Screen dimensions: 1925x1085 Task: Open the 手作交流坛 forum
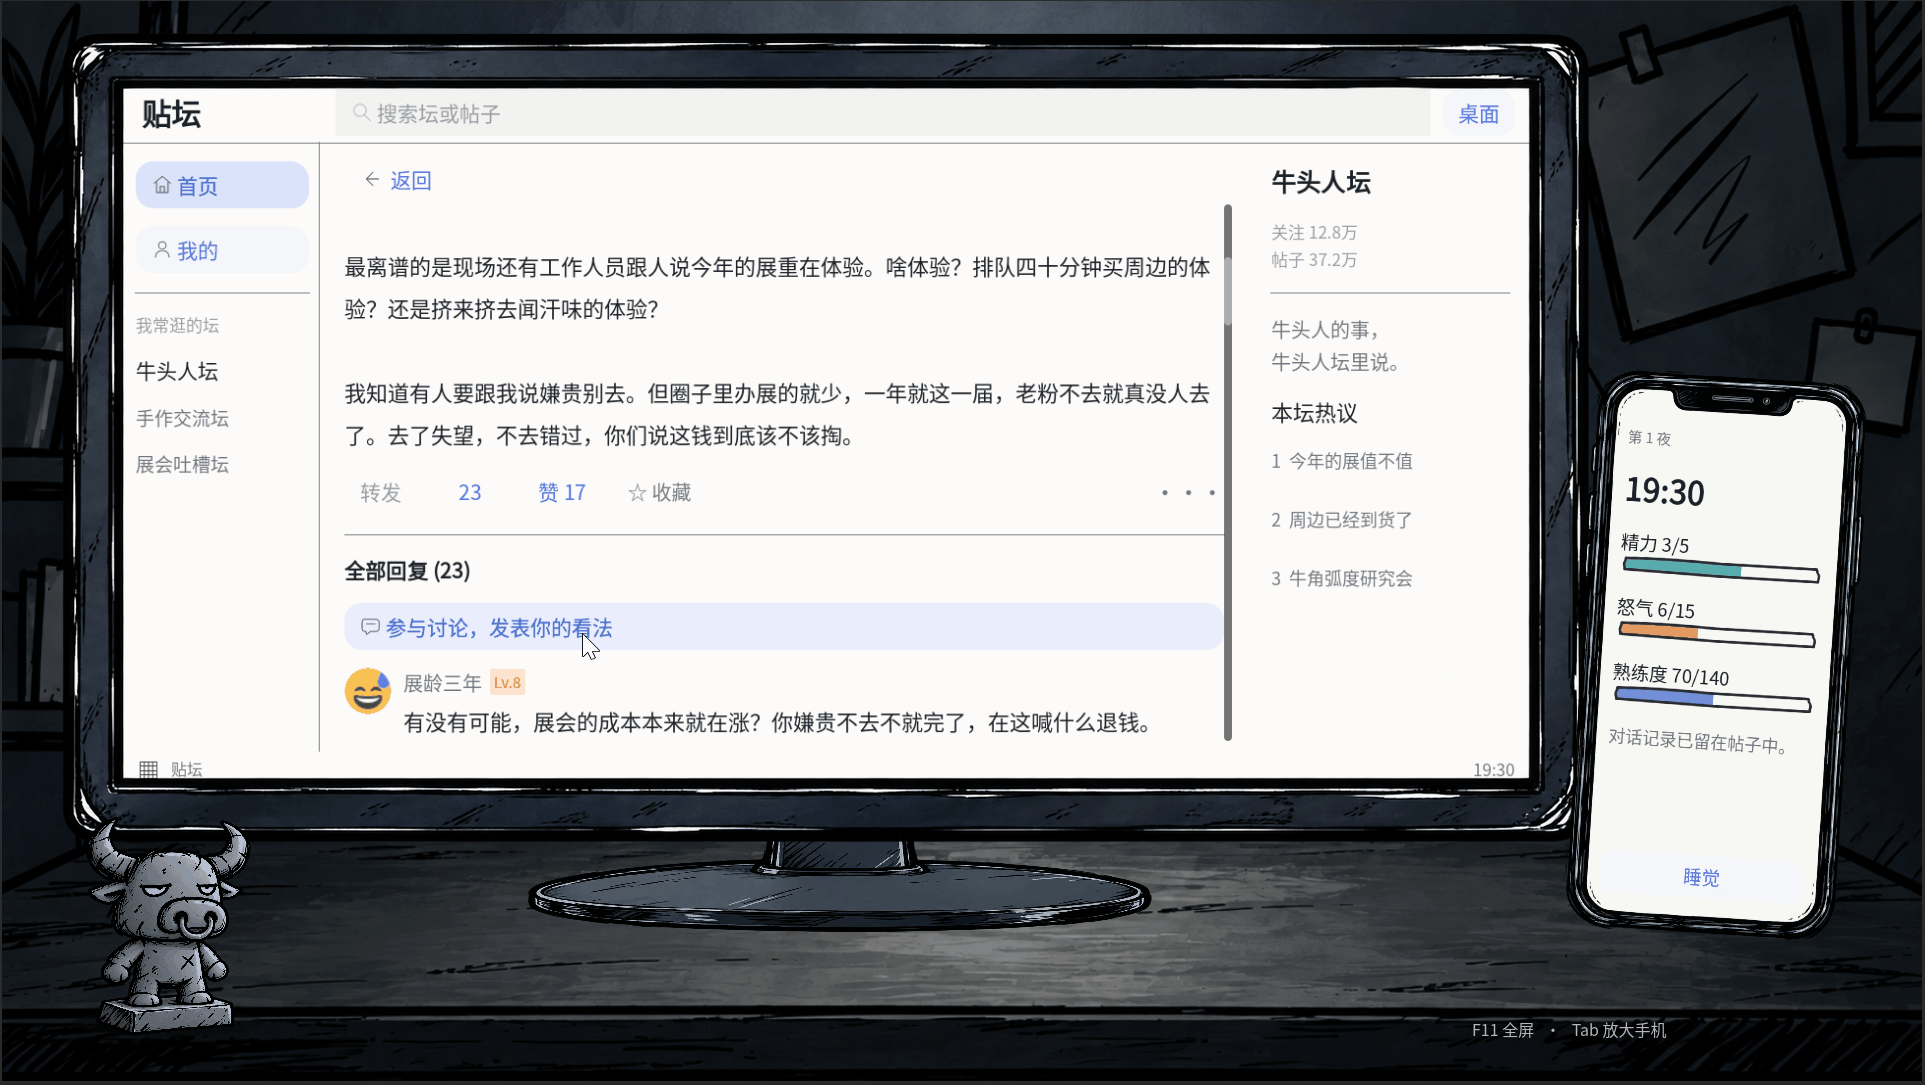pos(182,418)
